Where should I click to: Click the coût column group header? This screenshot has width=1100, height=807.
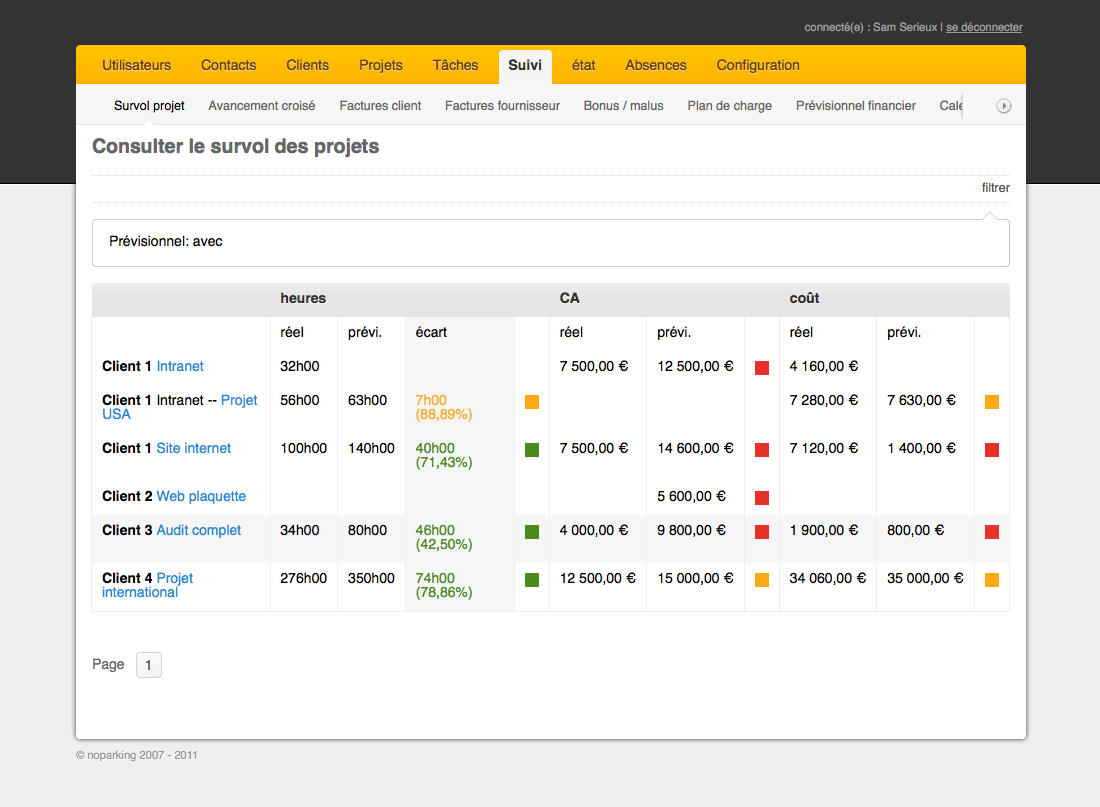(804, 298)
